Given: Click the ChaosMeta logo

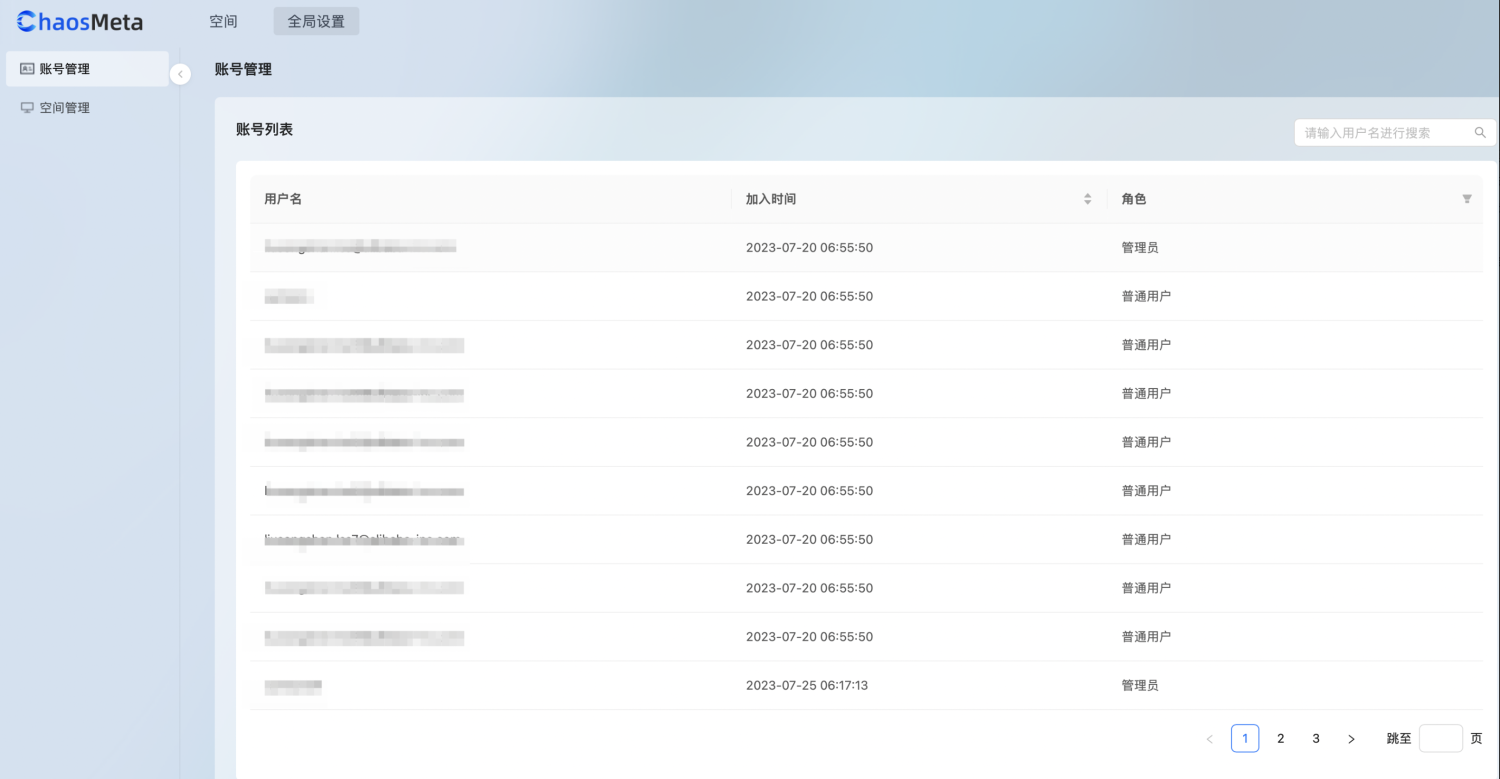Looking at the screenshot, I should click(80, 21).
